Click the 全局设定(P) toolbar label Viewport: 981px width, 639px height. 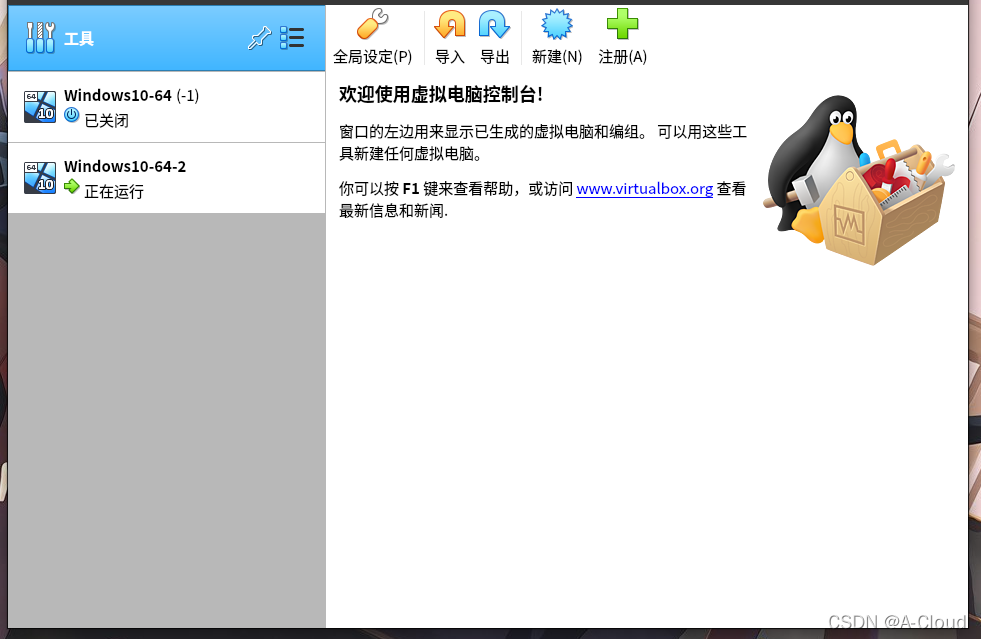[372, 57]
